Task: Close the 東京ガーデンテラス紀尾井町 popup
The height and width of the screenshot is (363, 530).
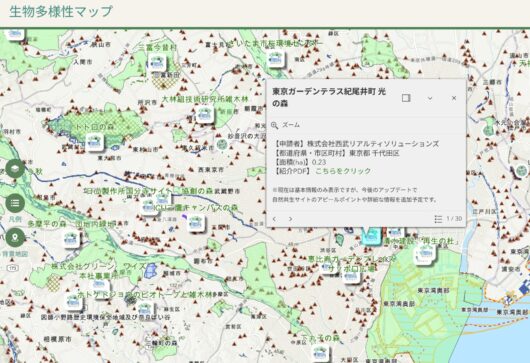Action: click(454, 98)
